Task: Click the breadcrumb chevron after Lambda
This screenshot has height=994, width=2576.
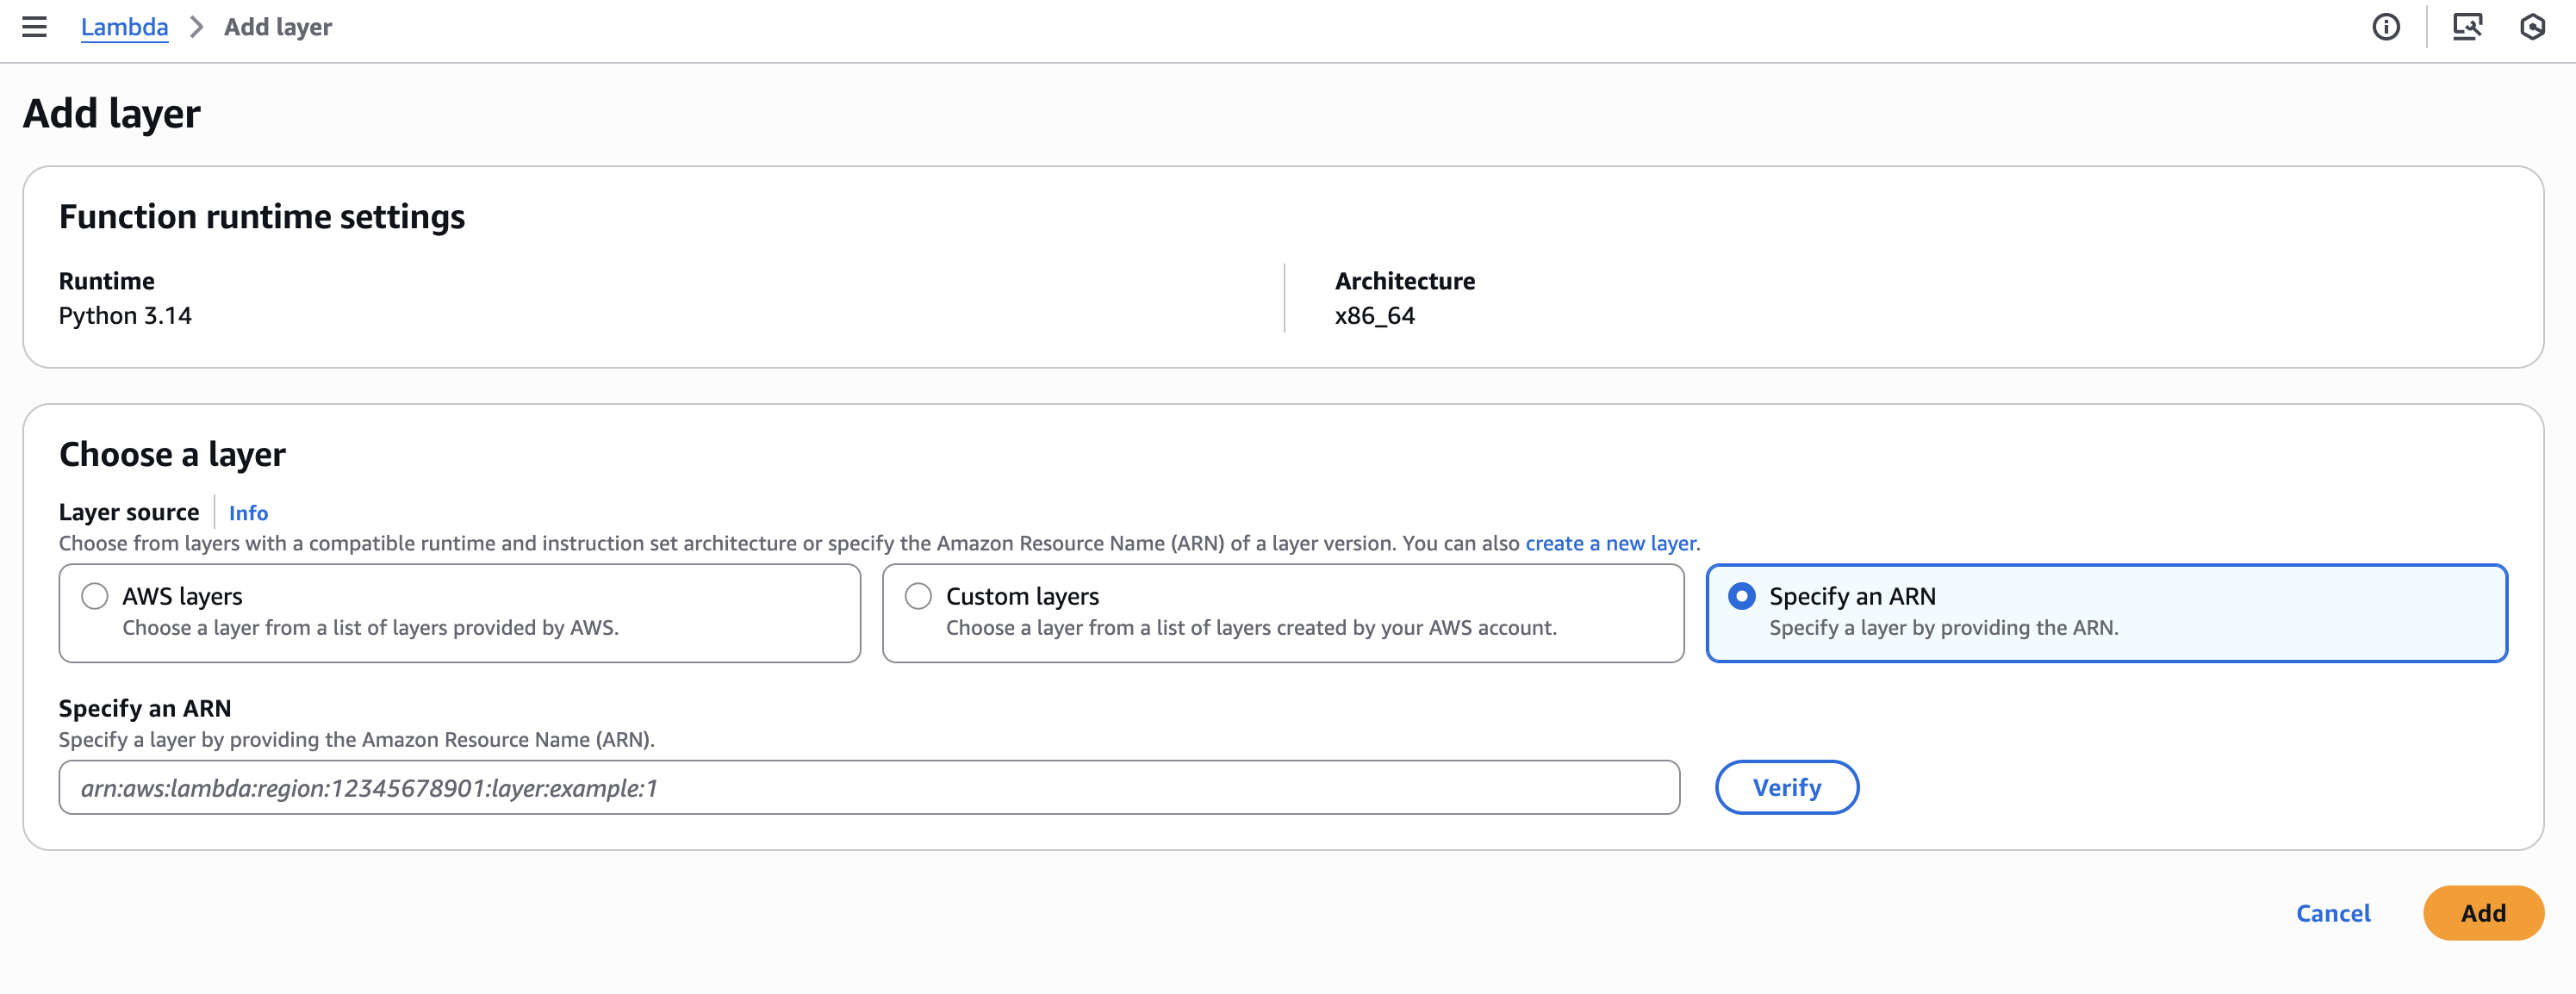Action: 196,27
